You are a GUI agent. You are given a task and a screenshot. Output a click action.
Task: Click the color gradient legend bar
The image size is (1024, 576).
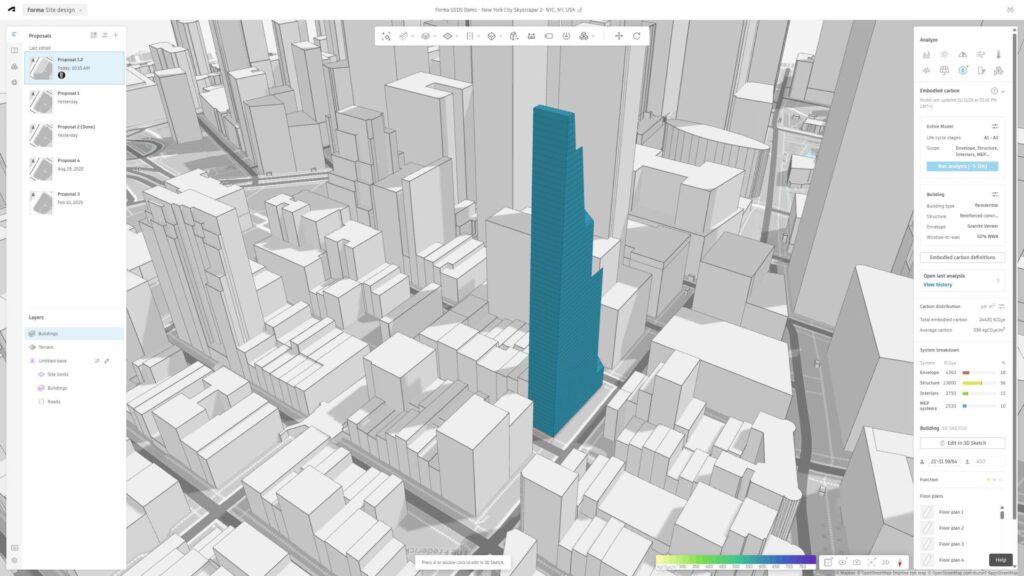click(735, 560)
